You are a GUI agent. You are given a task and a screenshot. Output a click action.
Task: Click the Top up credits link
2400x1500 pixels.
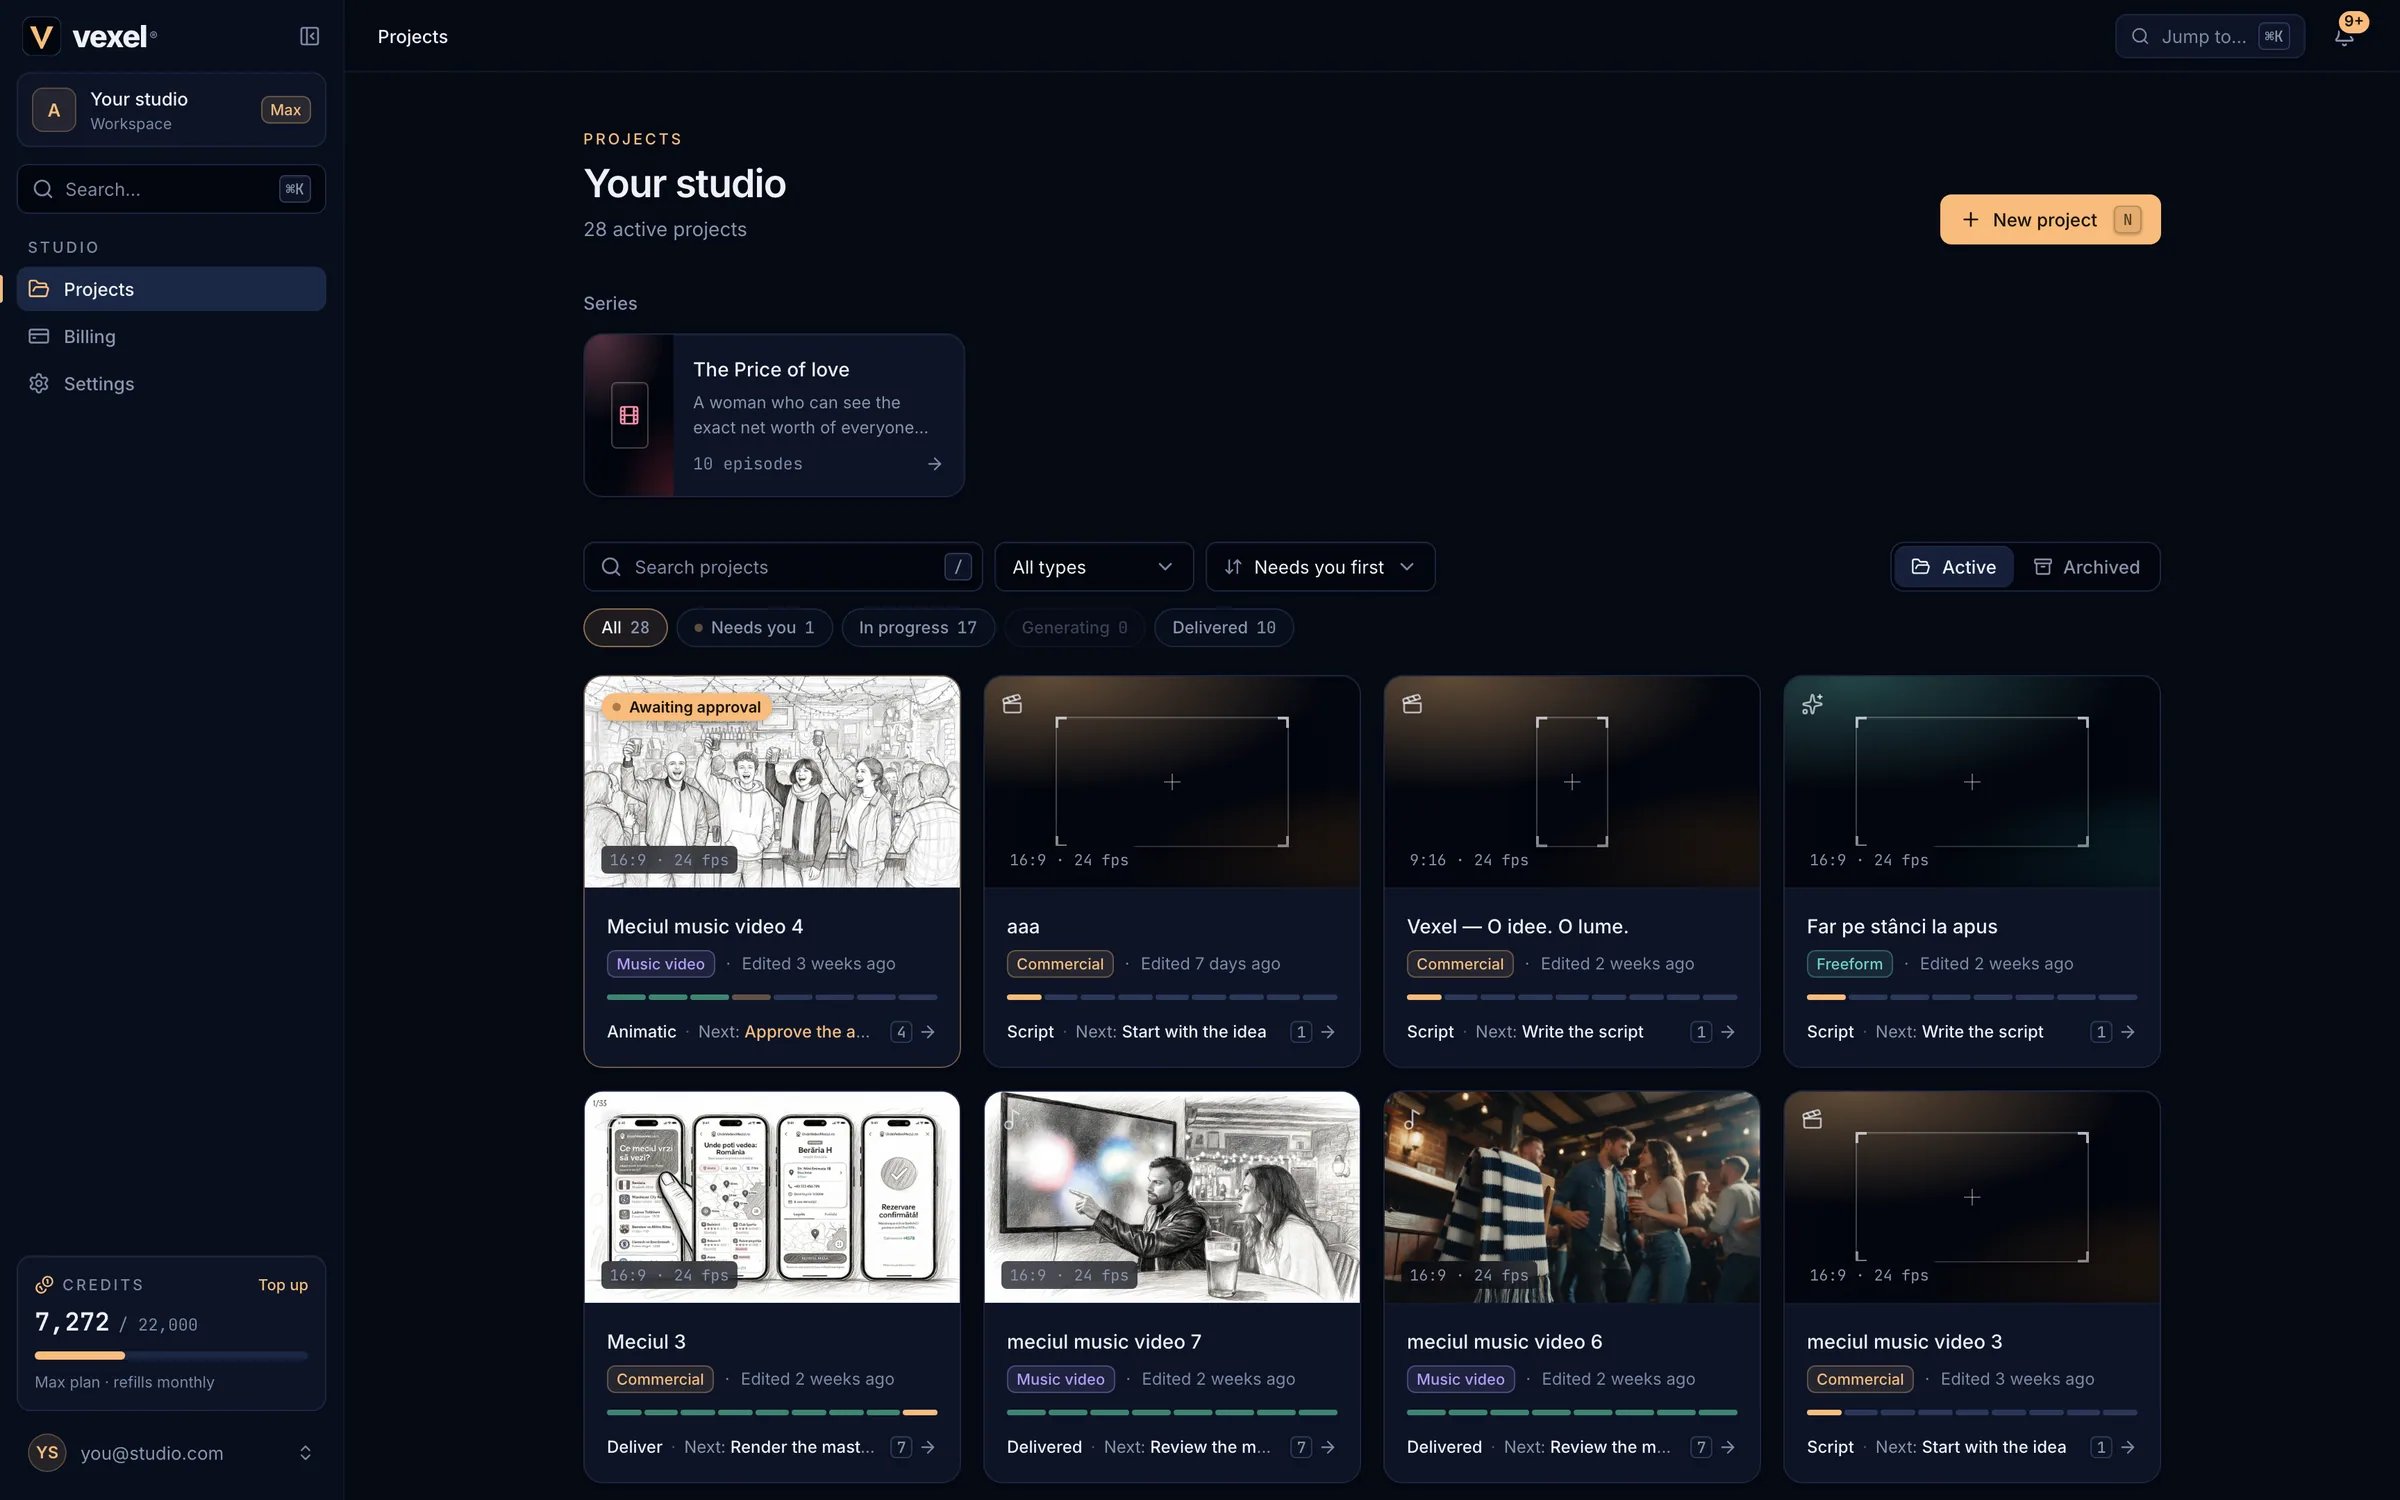[283, 1285]
